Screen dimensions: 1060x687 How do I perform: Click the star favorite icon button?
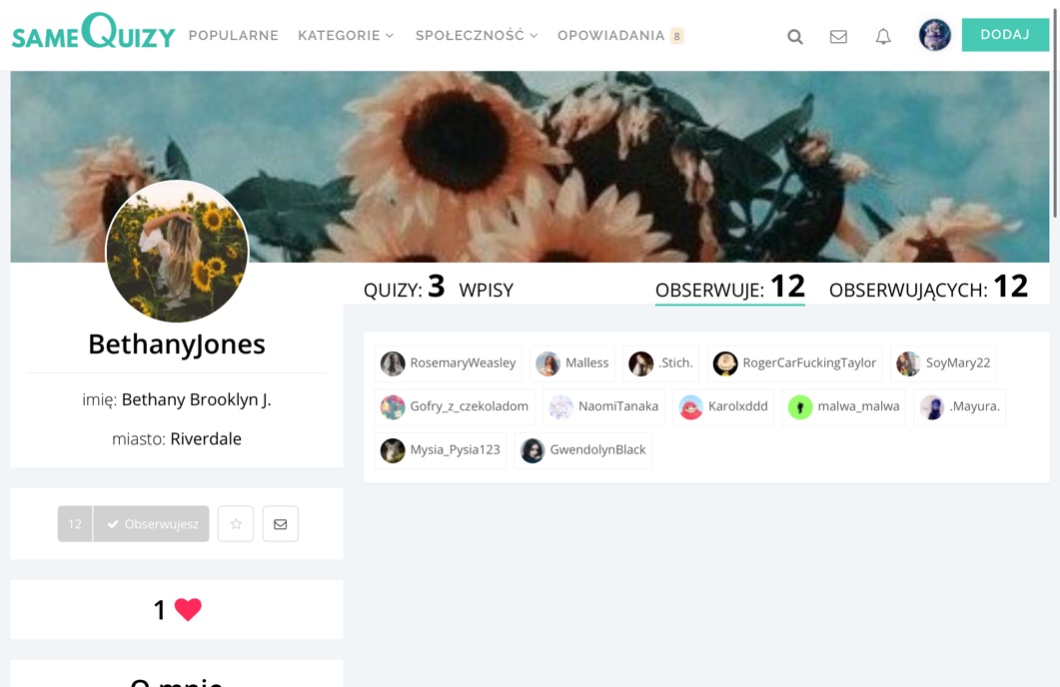coord(236,524)
